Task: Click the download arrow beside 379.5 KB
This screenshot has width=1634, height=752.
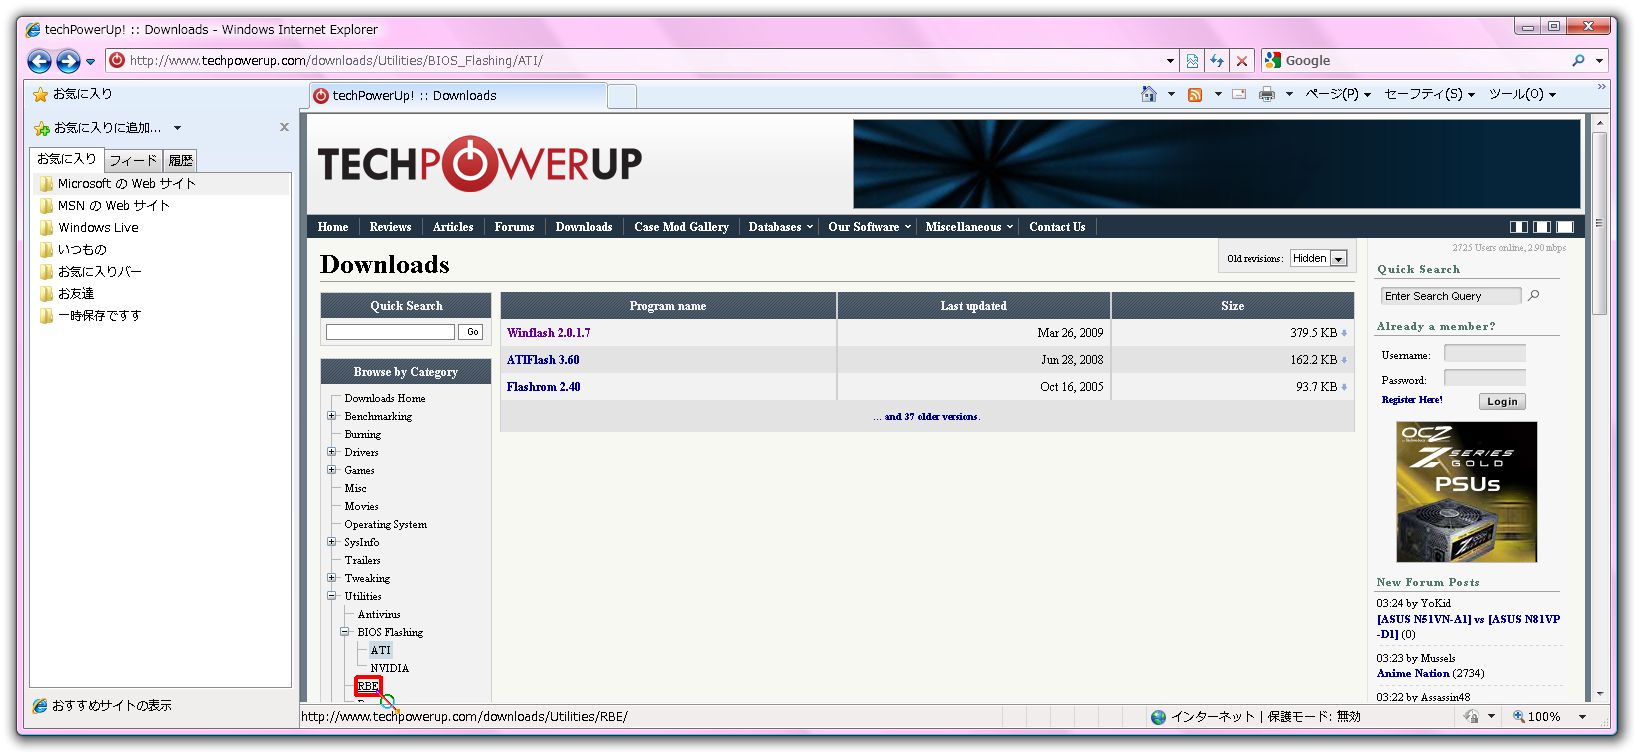Action: (x=1344, y=333)
